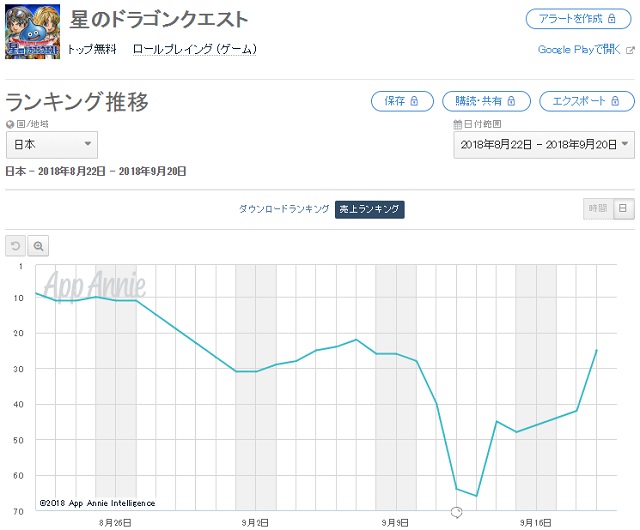Open the date range dropdown
Screen dimensions: 640x530
(x=543, y=145)
